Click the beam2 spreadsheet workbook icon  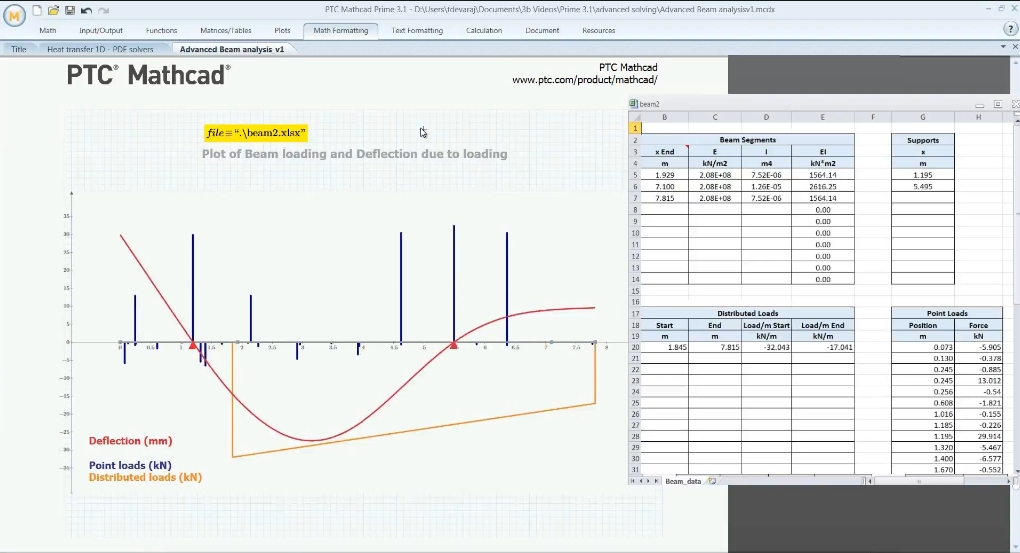[x=633, y=103]
